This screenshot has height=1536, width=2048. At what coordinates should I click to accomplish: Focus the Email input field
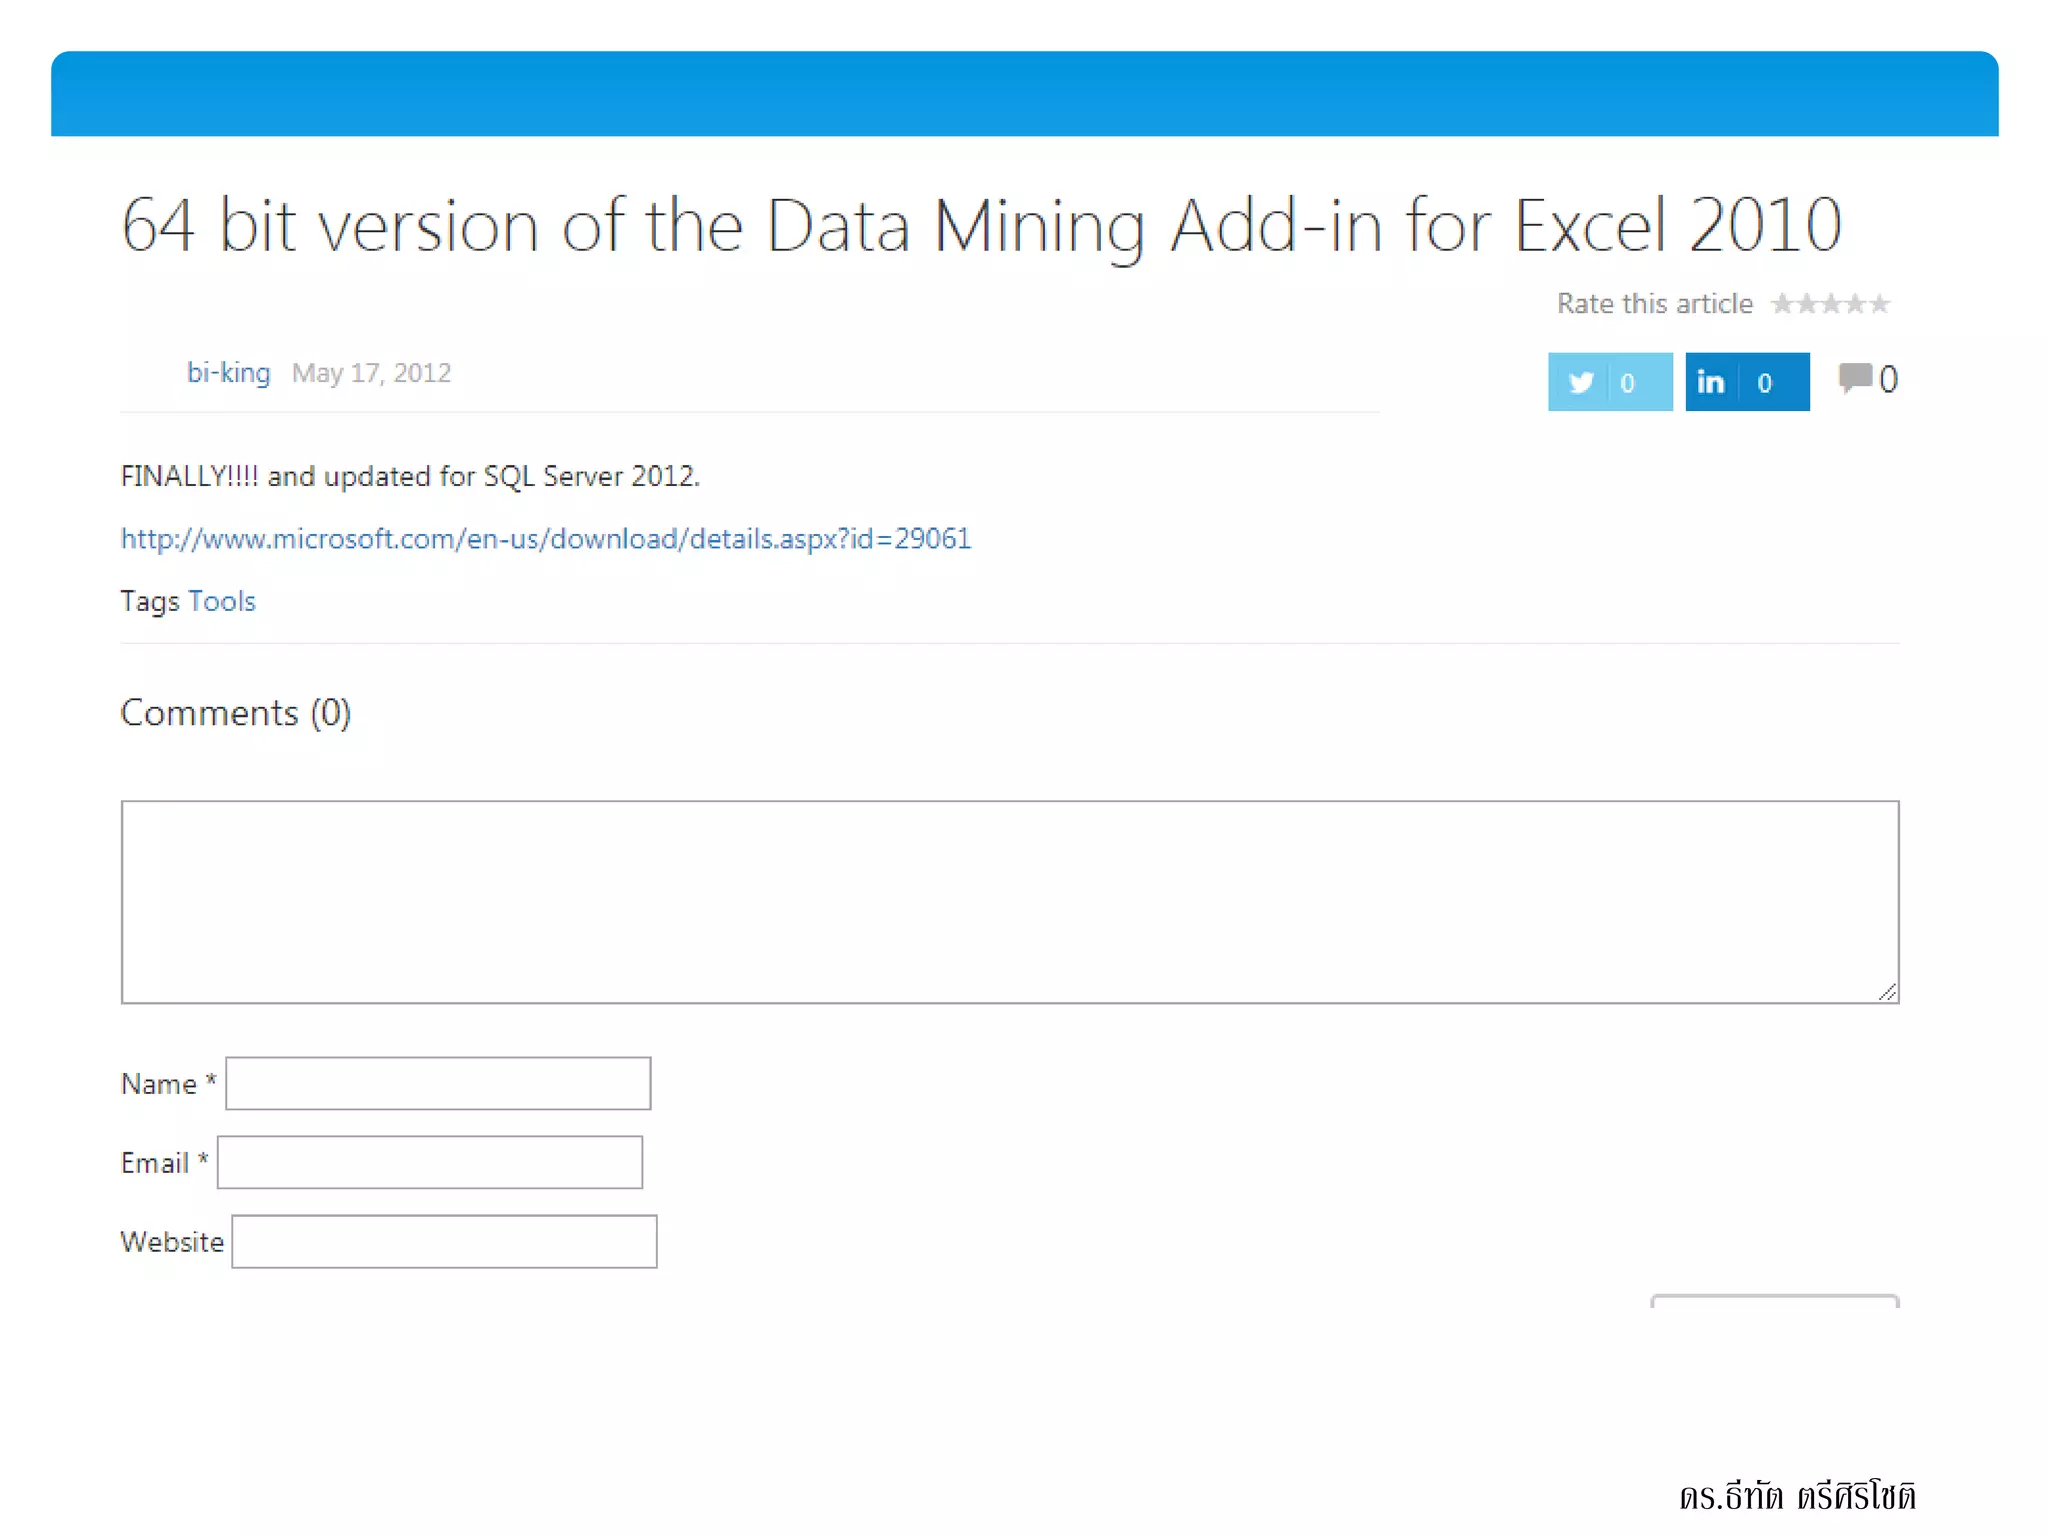tap(430, 1162)
